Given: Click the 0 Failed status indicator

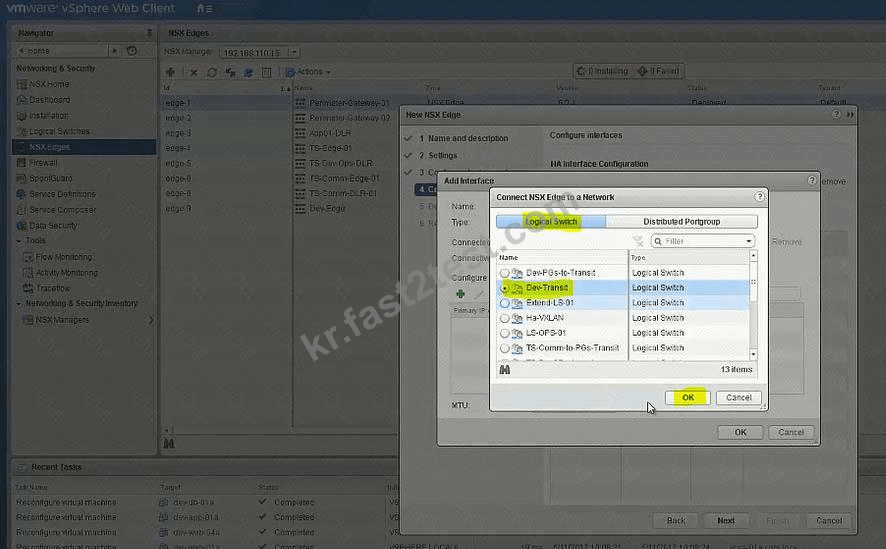Looking at the screenshot, I should [x=658, y=71].
